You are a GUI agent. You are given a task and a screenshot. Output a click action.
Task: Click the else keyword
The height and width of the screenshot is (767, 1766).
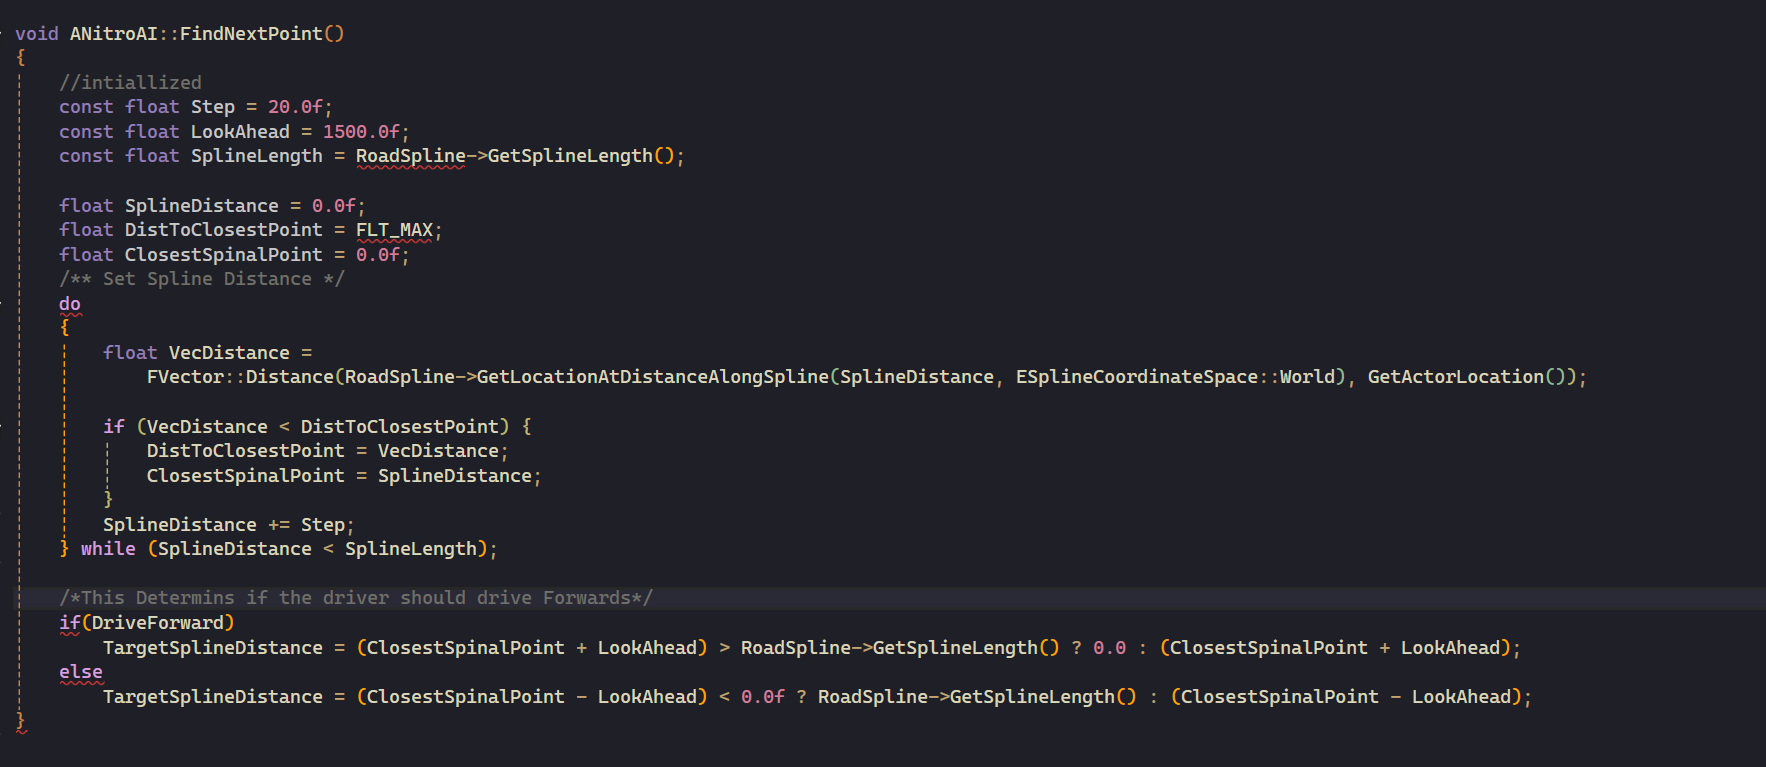[81, 672]
